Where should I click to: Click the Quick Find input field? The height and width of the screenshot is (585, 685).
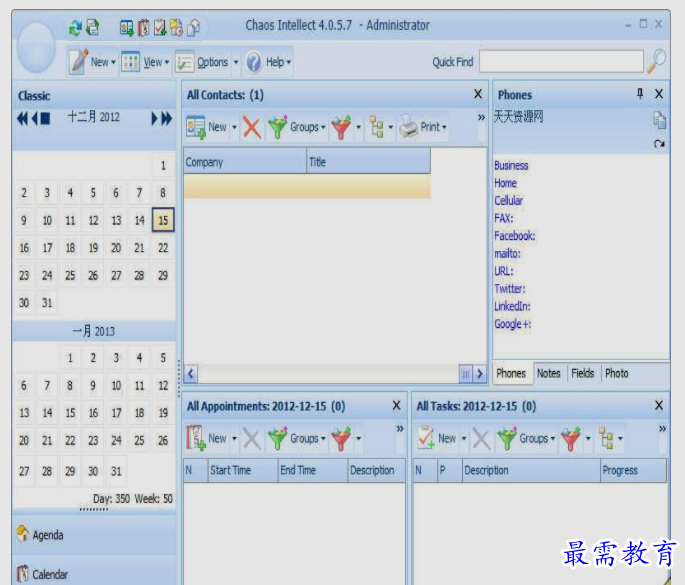tap(561, 62)
